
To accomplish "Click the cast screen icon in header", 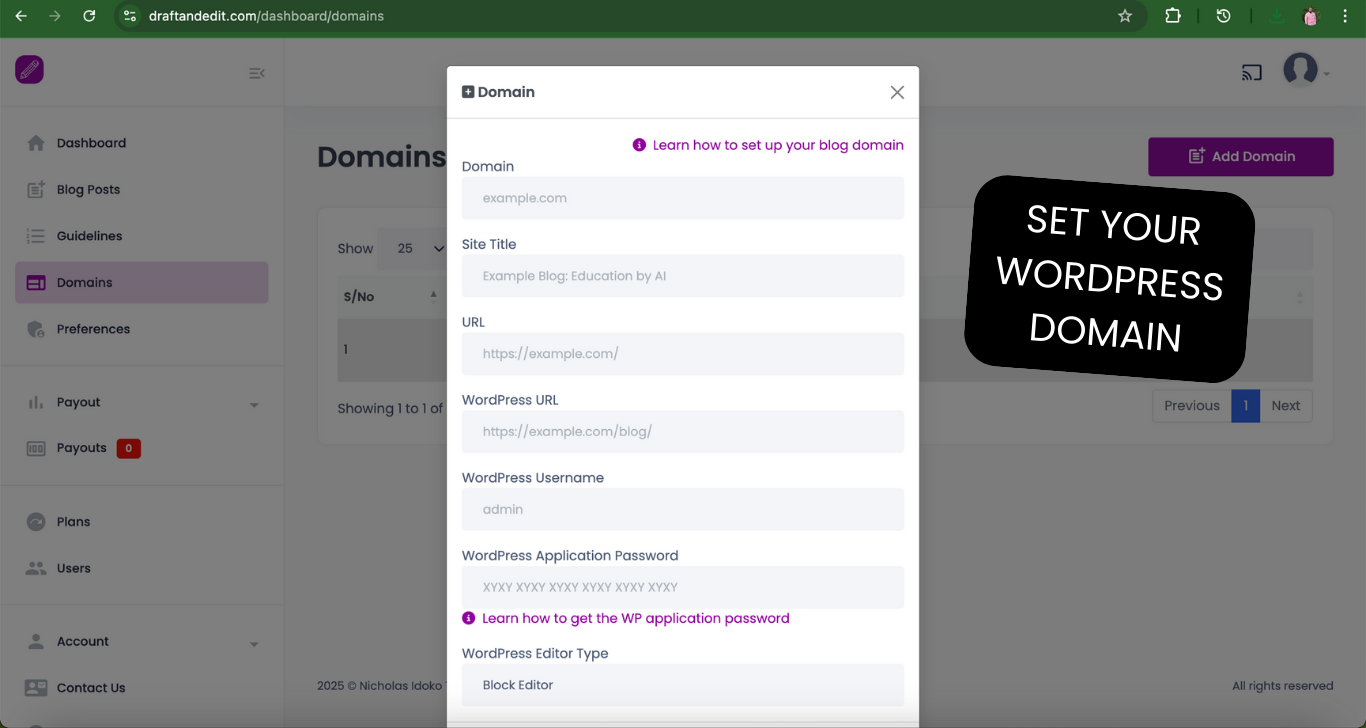I will (1251, 72).
